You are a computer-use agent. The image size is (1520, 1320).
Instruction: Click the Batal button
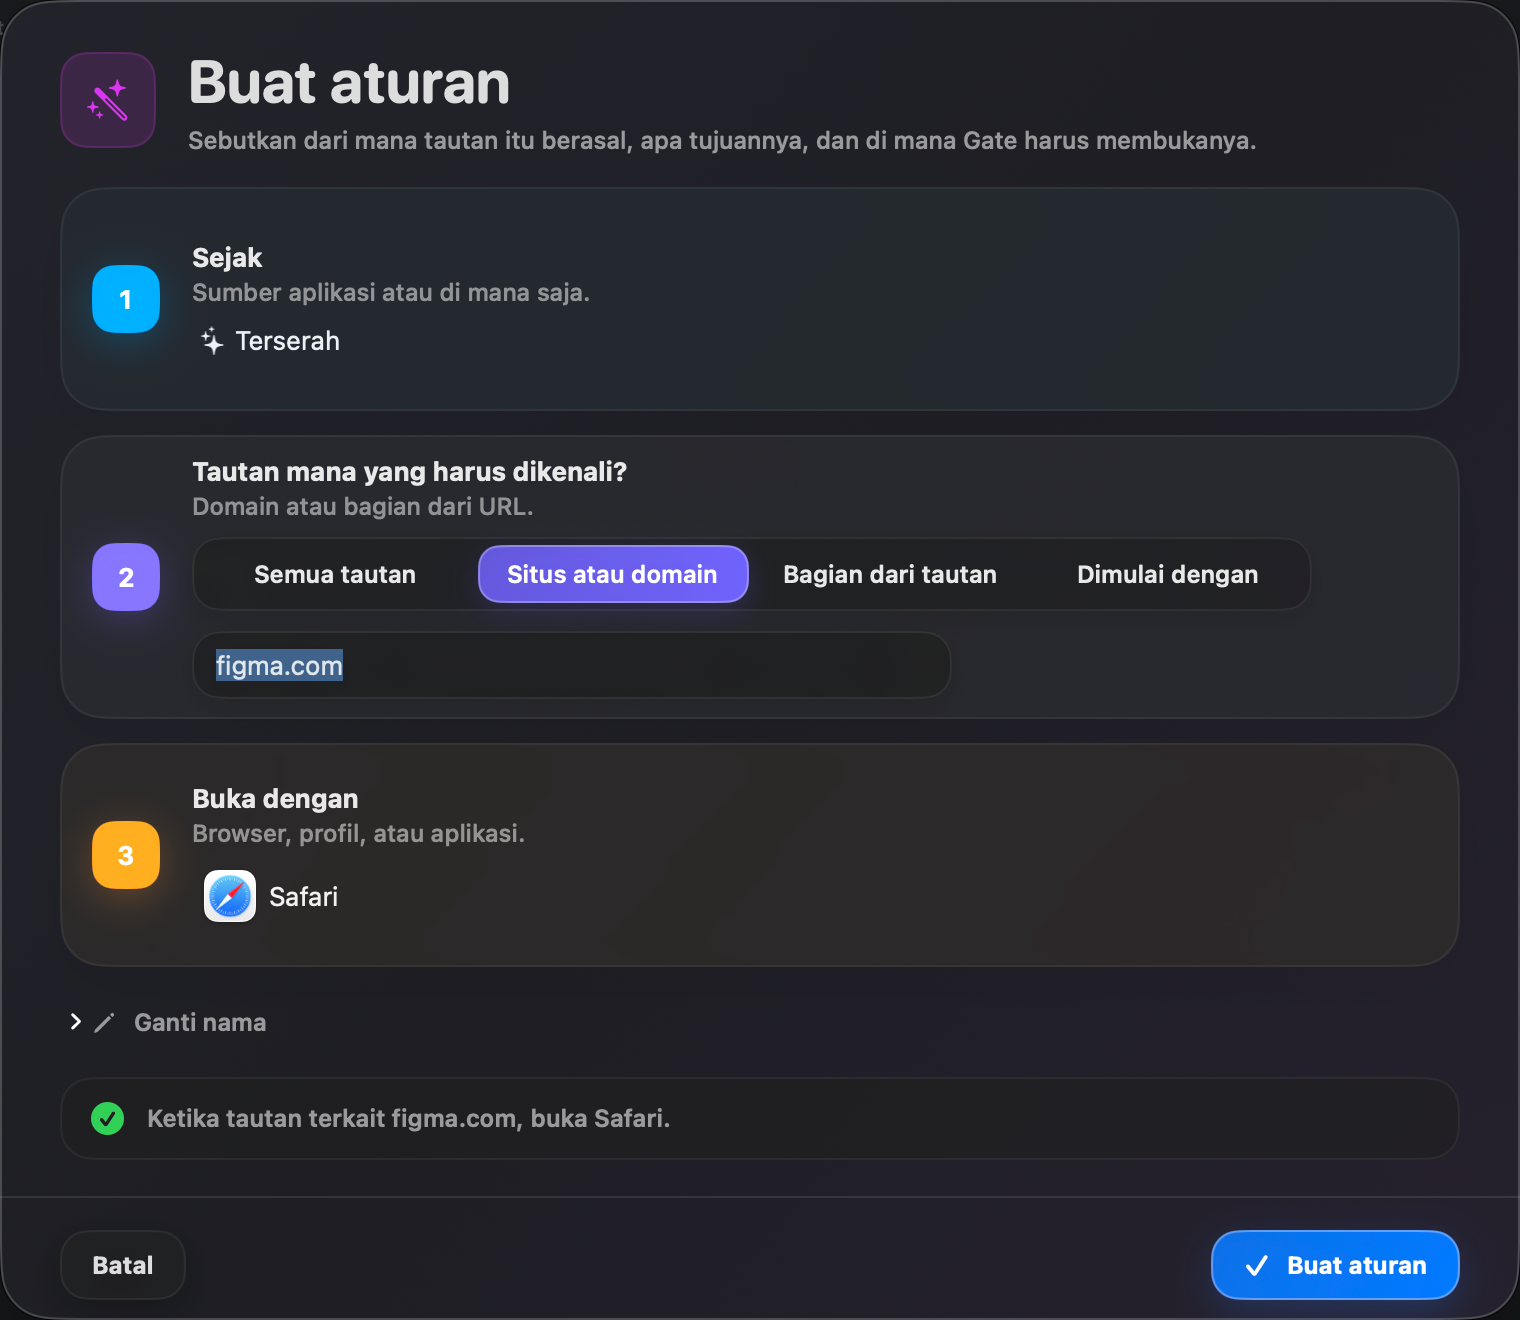pyautogui.click(x=123, y=1265)
